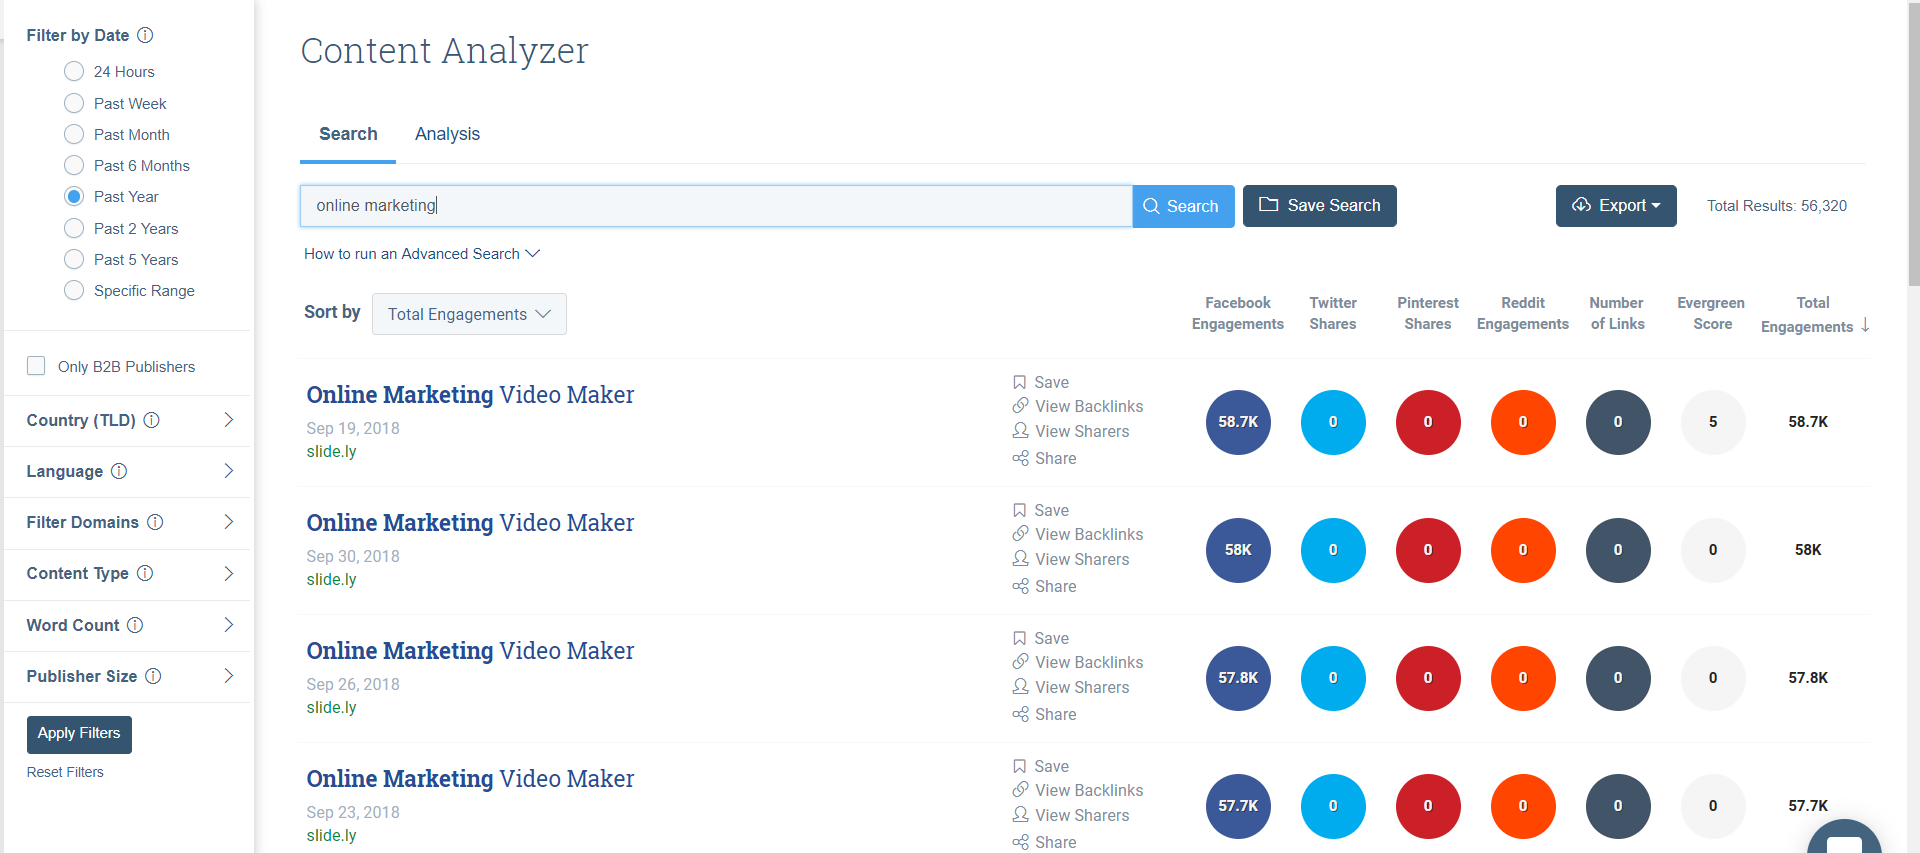Click the Facebook engagements circle showing 58K
The image size is (1920, 853).
pos(1238,550)
